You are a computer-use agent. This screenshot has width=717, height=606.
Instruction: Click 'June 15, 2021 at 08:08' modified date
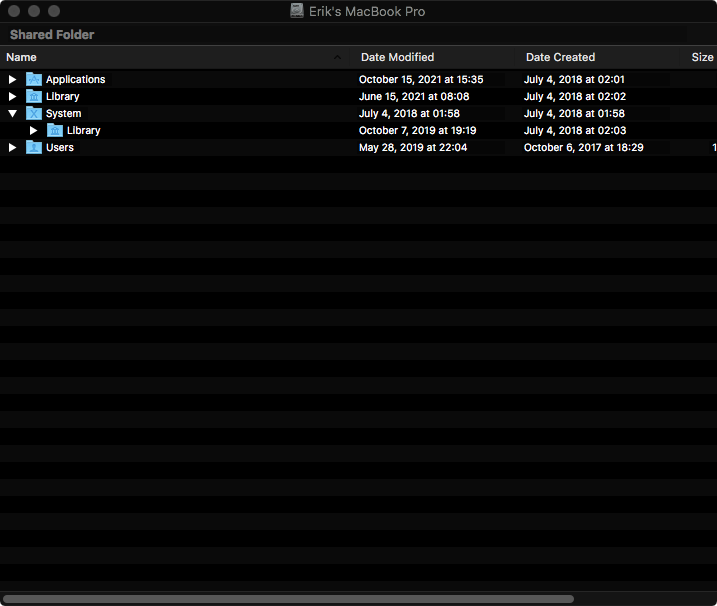click(x=414, y=97)
